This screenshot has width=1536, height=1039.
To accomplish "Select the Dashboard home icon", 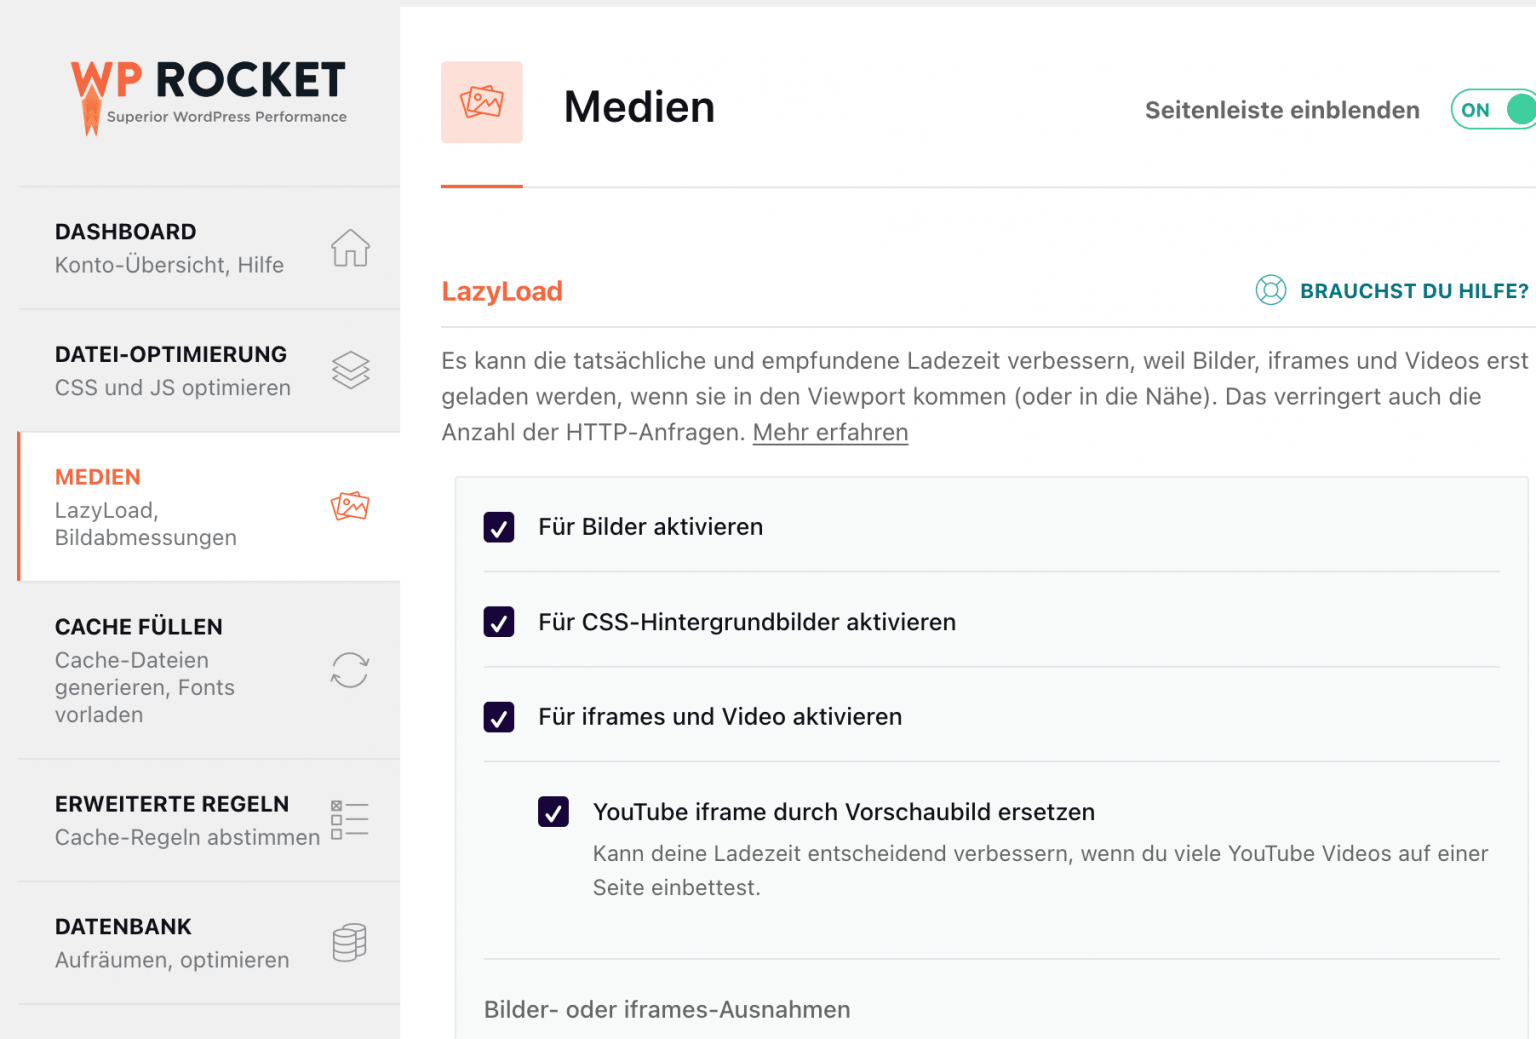I will pyautogui.click(x=349, y=249).
